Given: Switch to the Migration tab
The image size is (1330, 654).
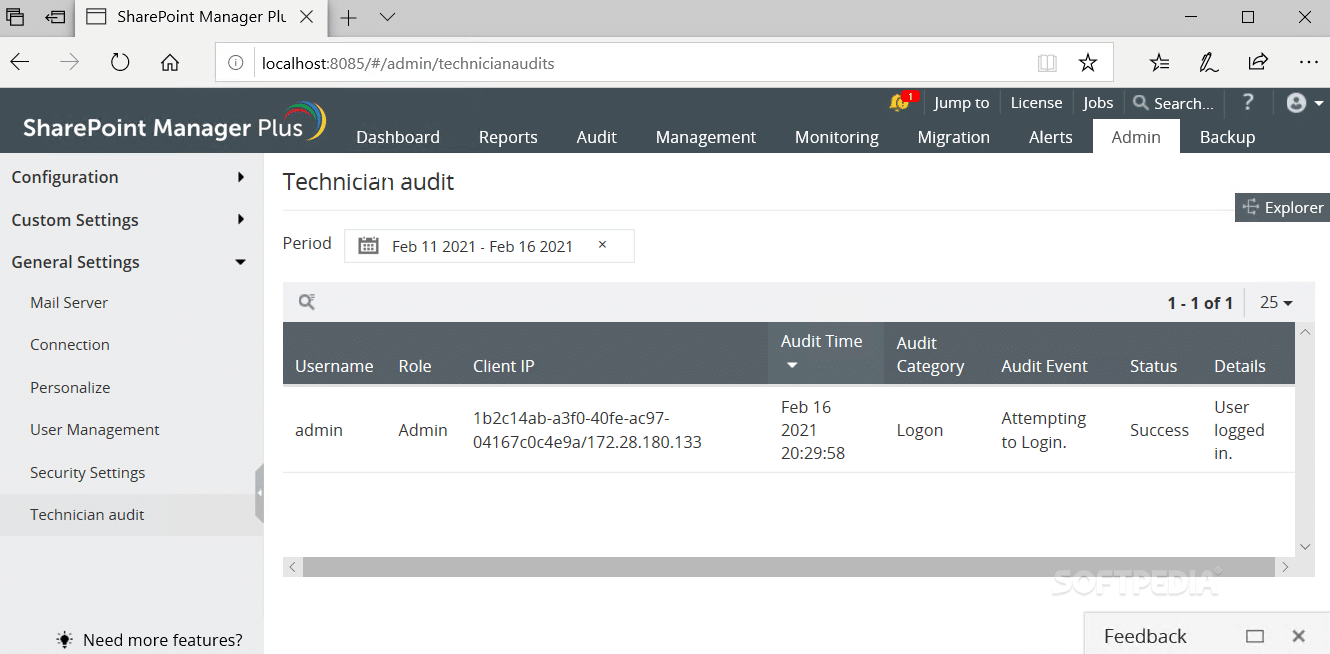Looking at the screenshot, I should 954,137.
